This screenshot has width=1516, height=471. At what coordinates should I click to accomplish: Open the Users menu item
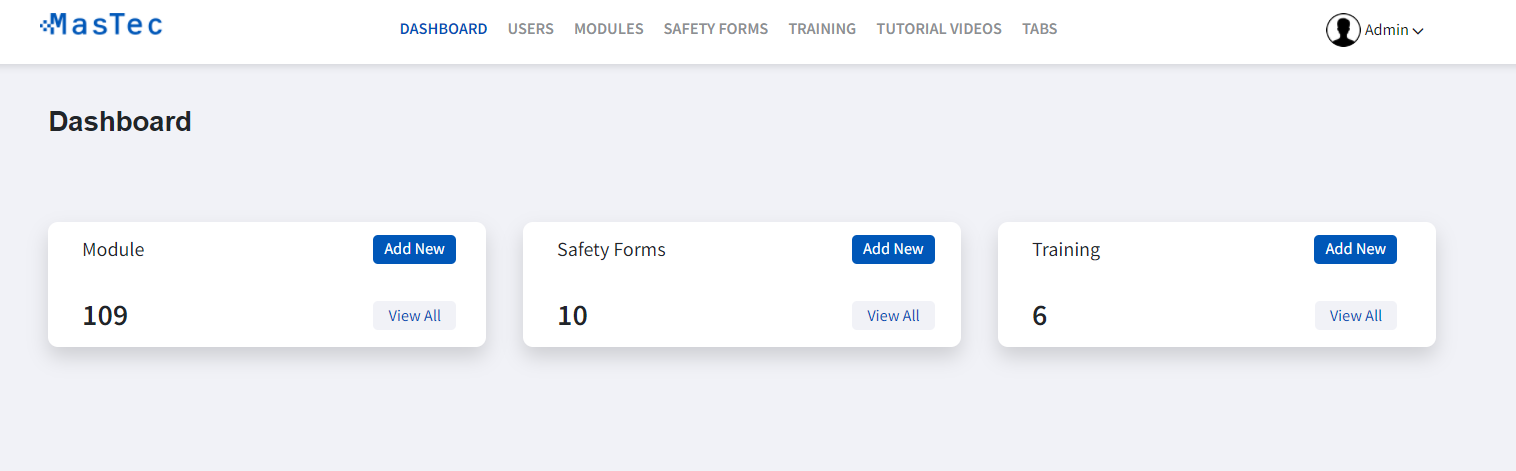coord(531,29)
